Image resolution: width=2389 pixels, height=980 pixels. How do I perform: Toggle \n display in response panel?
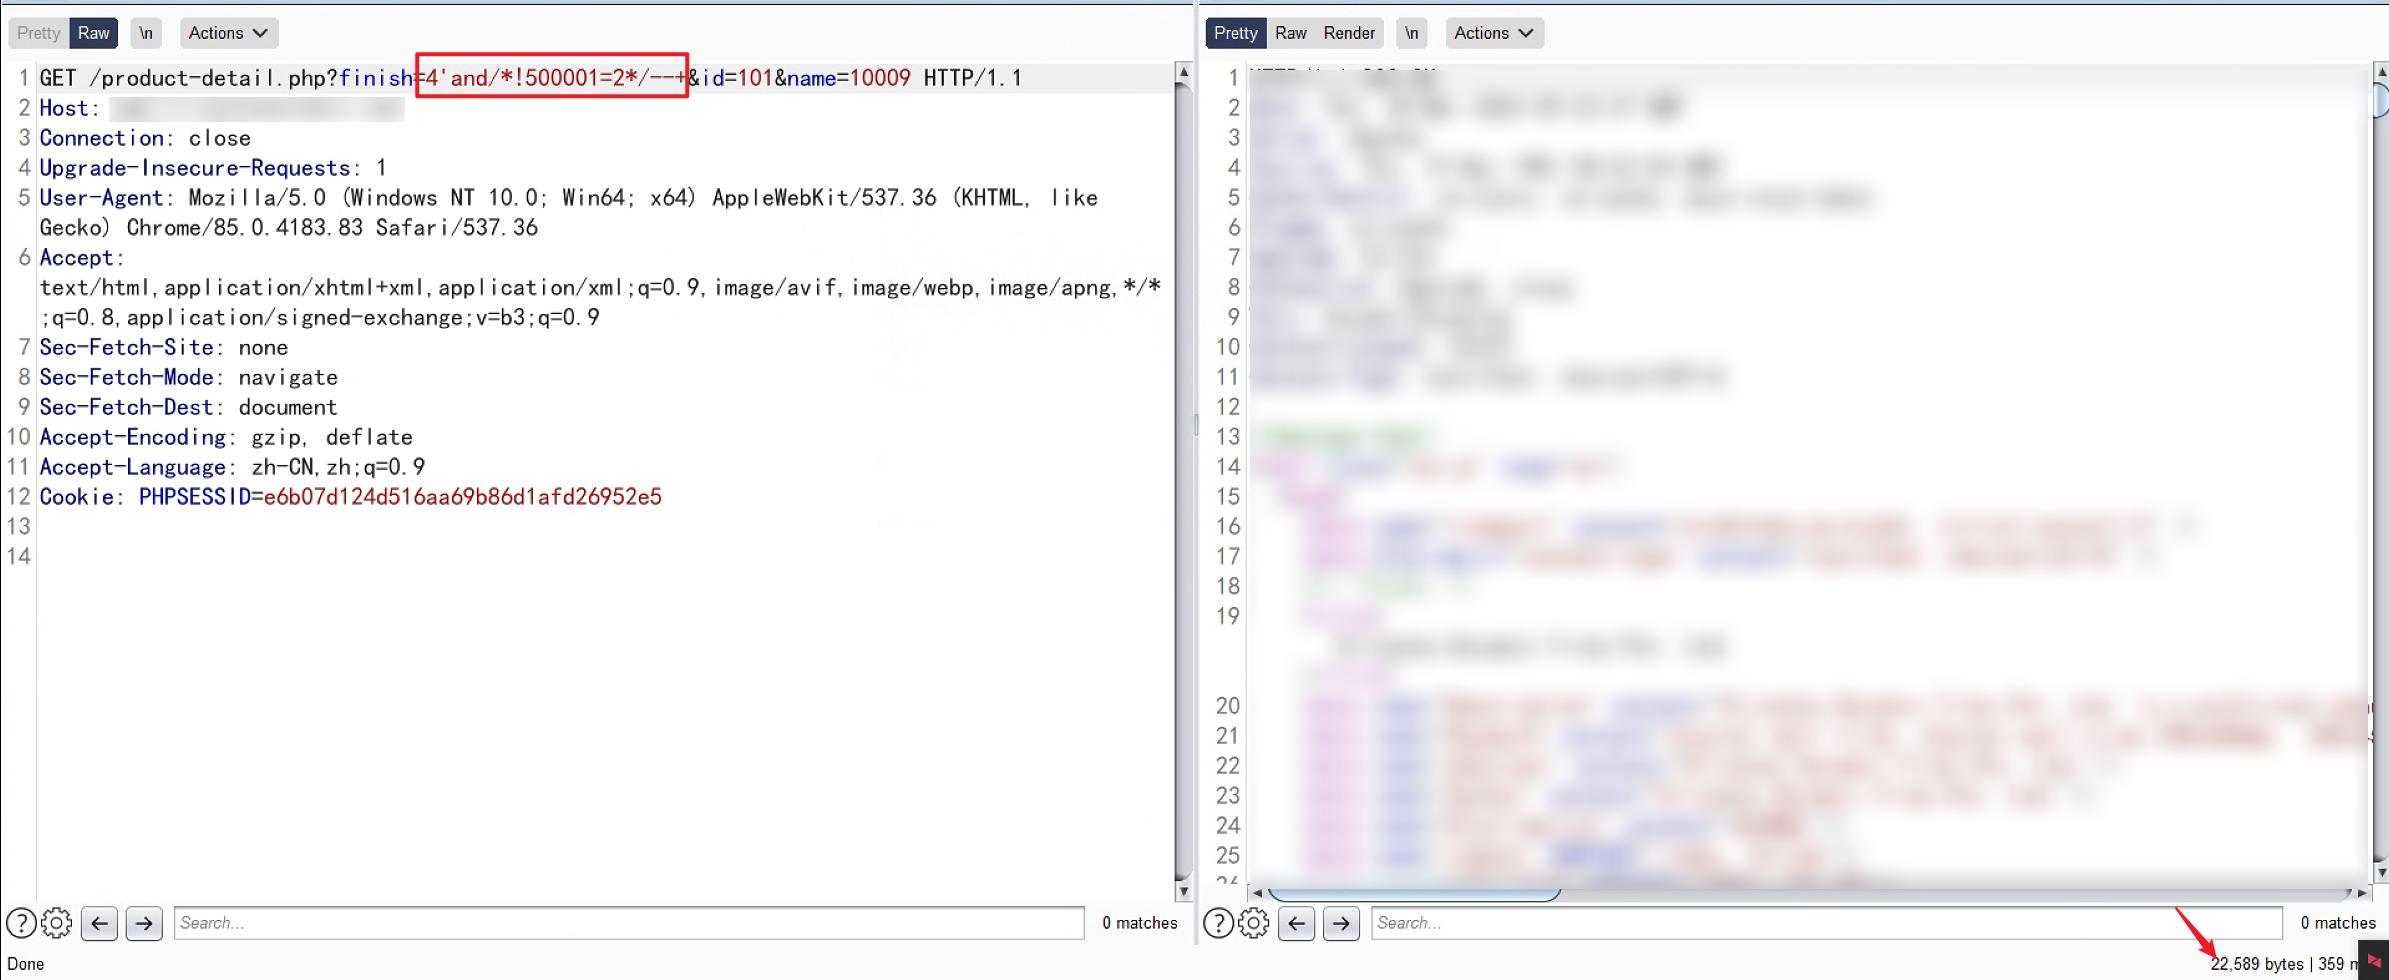coord(1411,33)
